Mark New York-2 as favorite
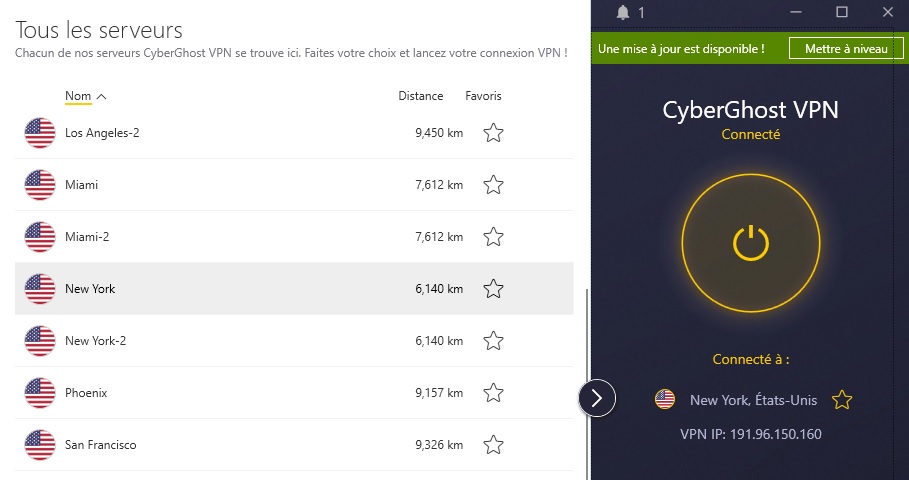The height and width of the screenshot is (480, 909). [493, 341]
